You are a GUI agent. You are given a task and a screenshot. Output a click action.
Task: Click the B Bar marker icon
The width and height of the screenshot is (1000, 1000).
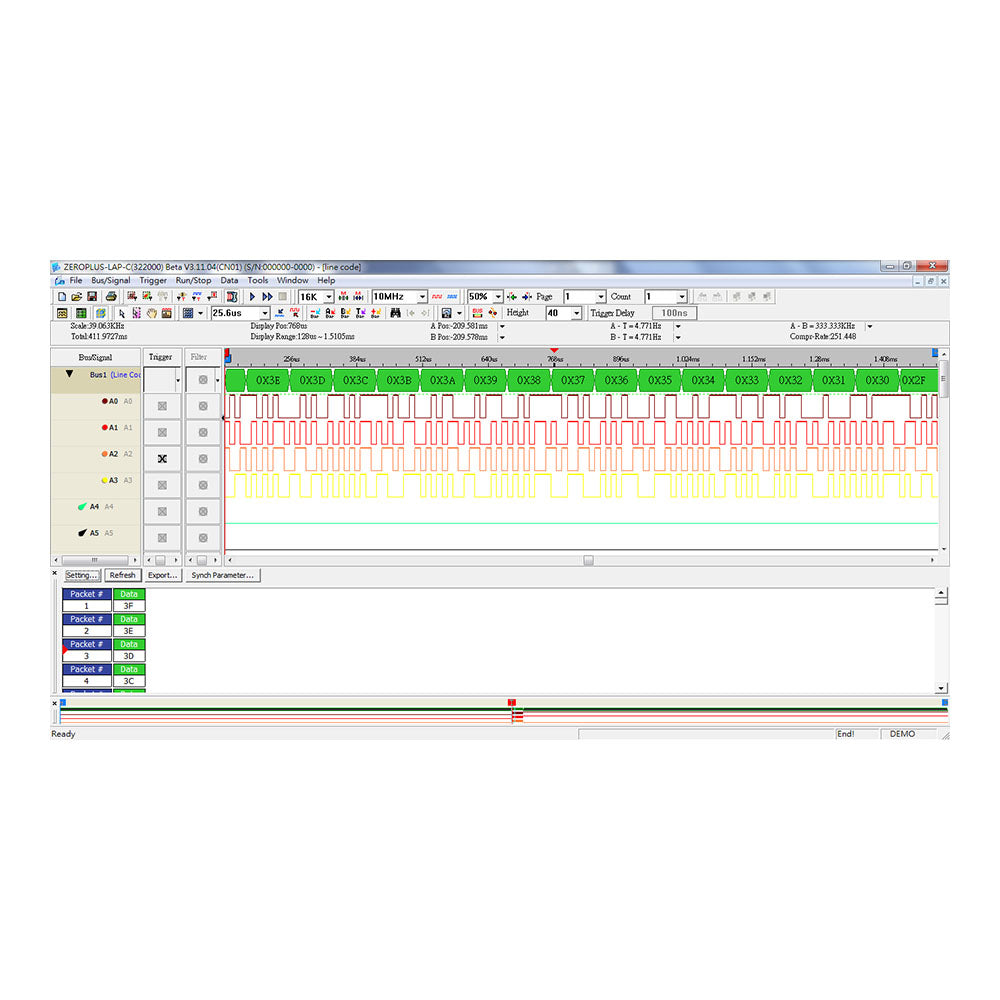click(x=345, y=313)
